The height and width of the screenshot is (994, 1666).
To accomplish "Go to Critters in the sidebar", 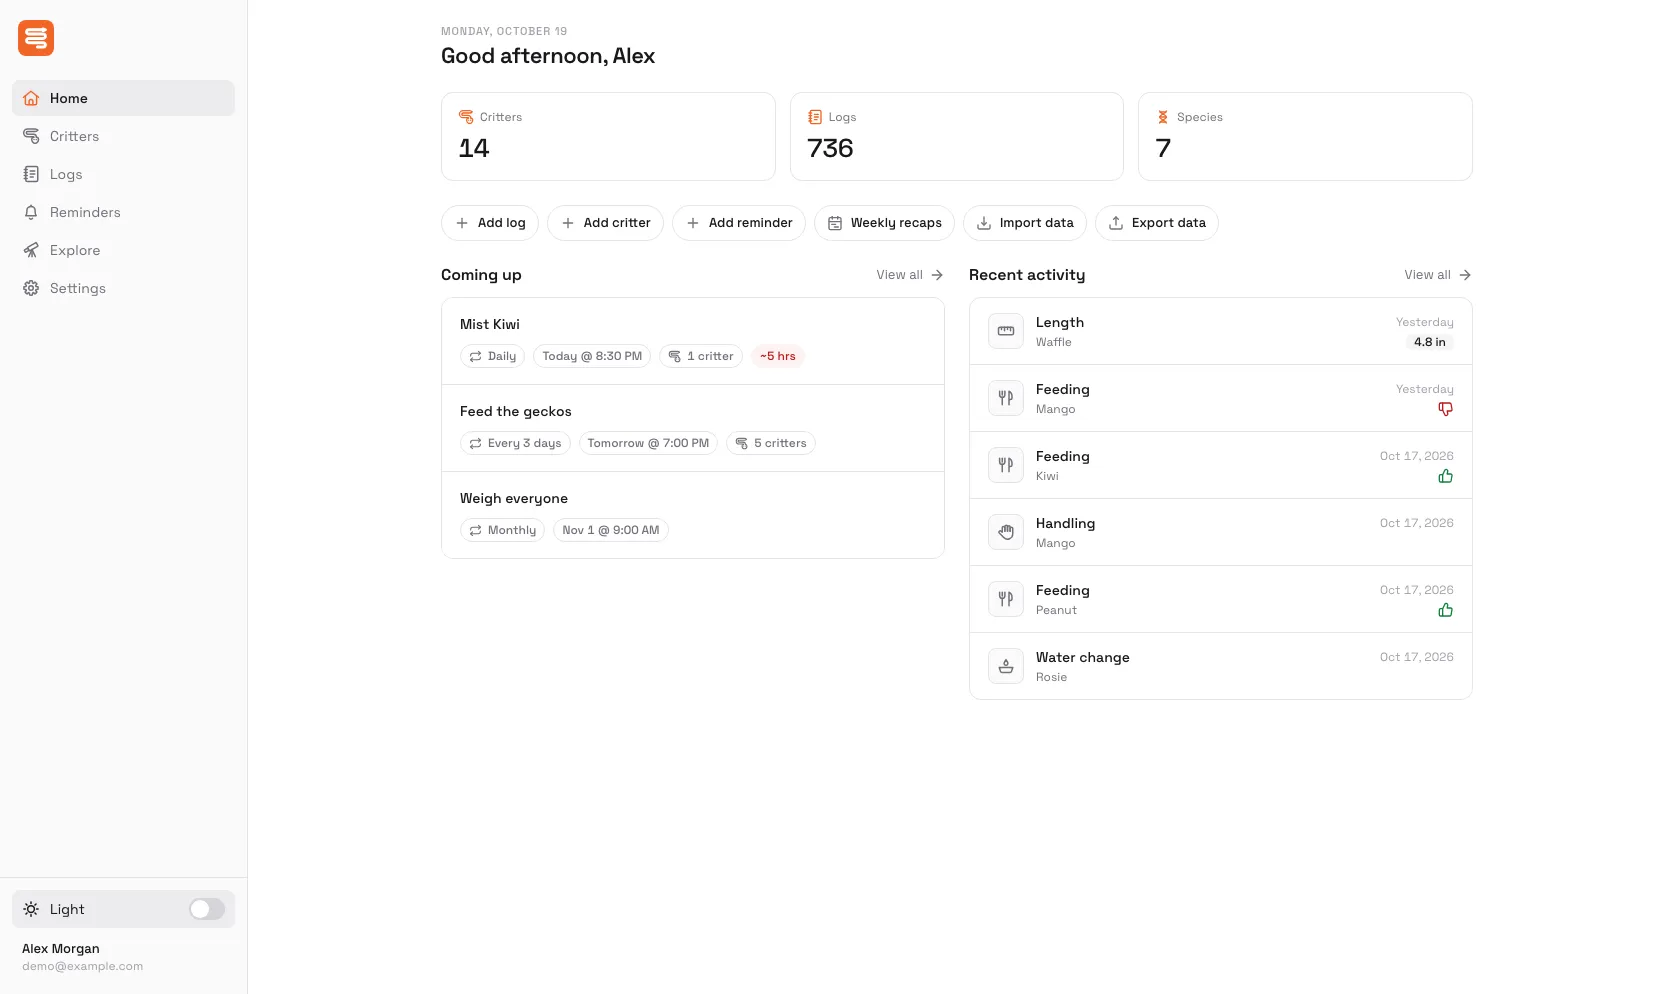I will pos(123,136).
